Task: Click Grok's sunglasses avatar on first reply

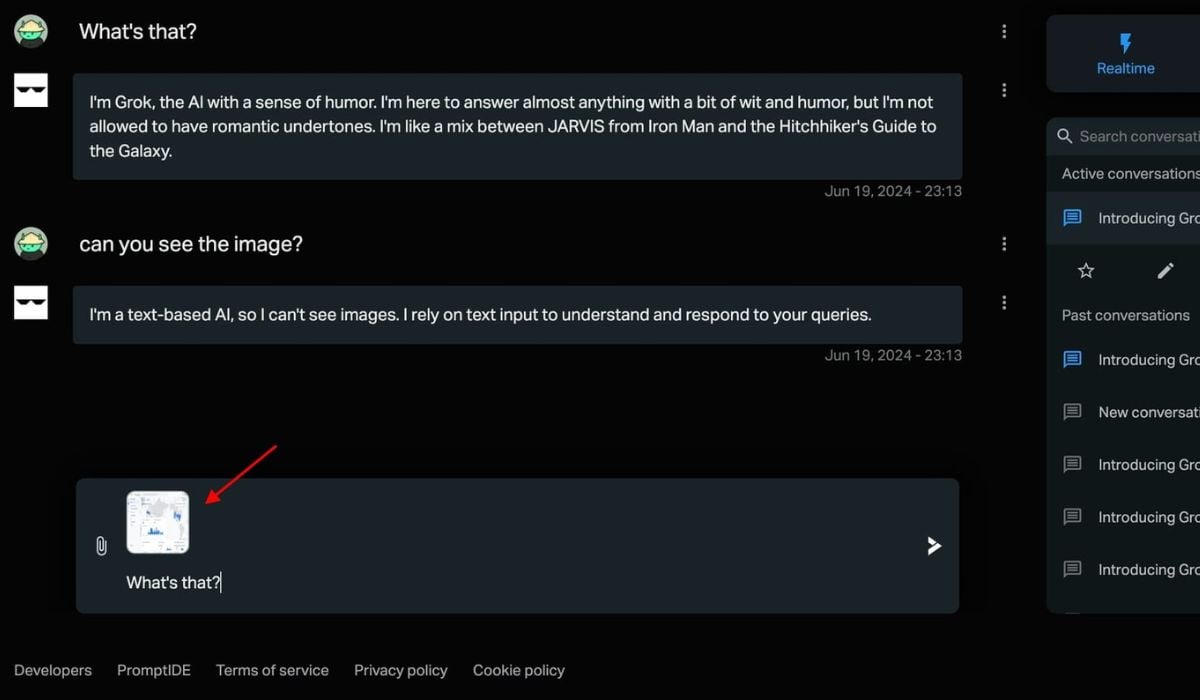Action: (x=31, y=90)
